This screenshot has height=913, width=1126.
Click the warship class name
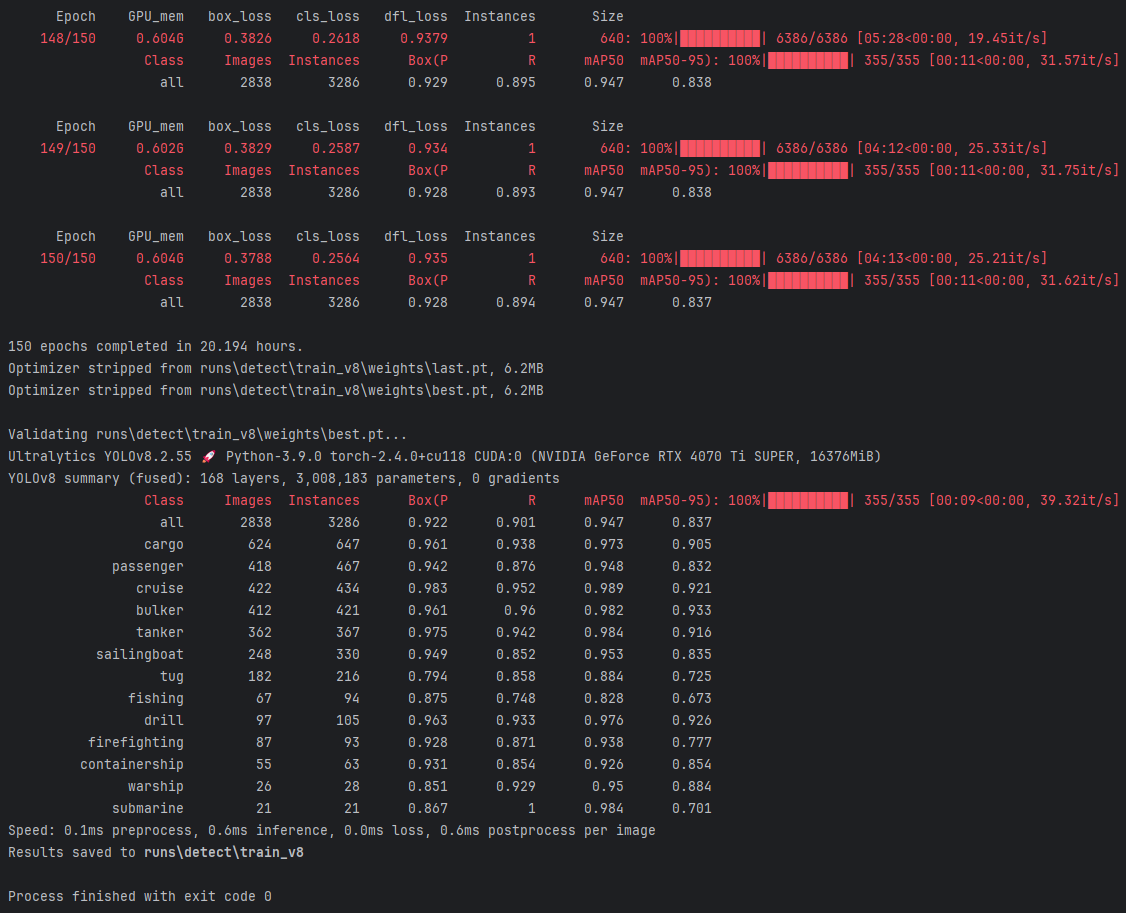tap(156, 787)
